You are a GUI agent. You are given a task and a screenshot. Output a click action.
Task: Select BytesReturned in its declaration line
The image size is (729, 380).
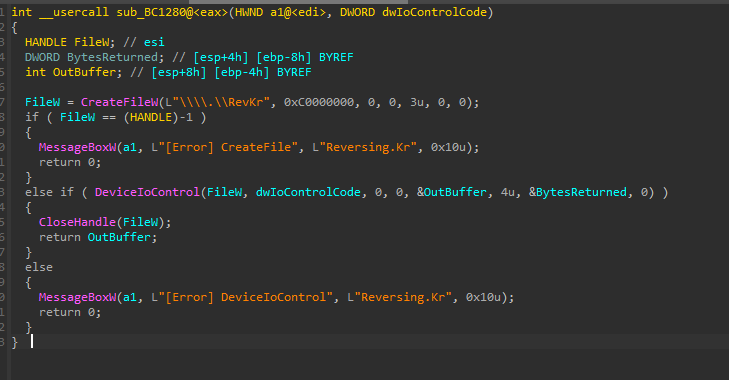(113, 57)
